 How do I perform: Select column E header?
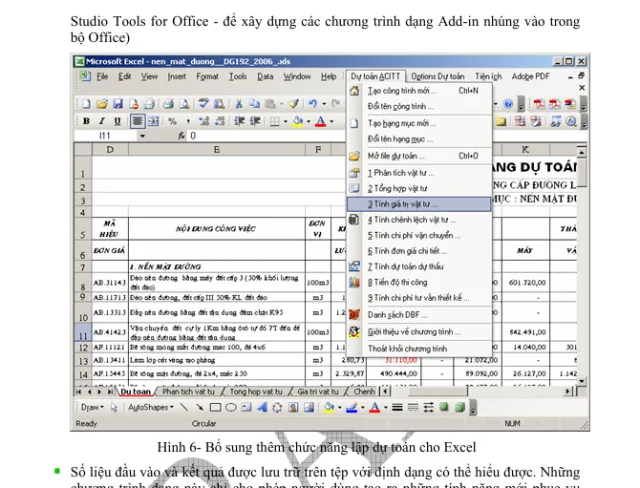217,150
